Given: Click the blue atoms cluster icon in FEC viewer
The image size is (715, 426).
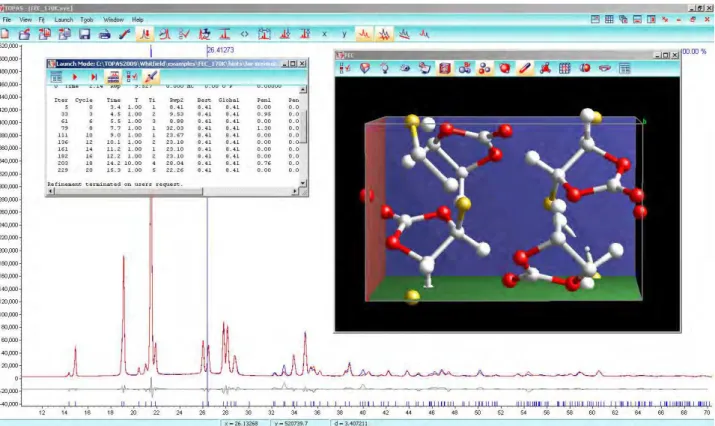Looking at the screenshot, I should (x=465, y=68).
